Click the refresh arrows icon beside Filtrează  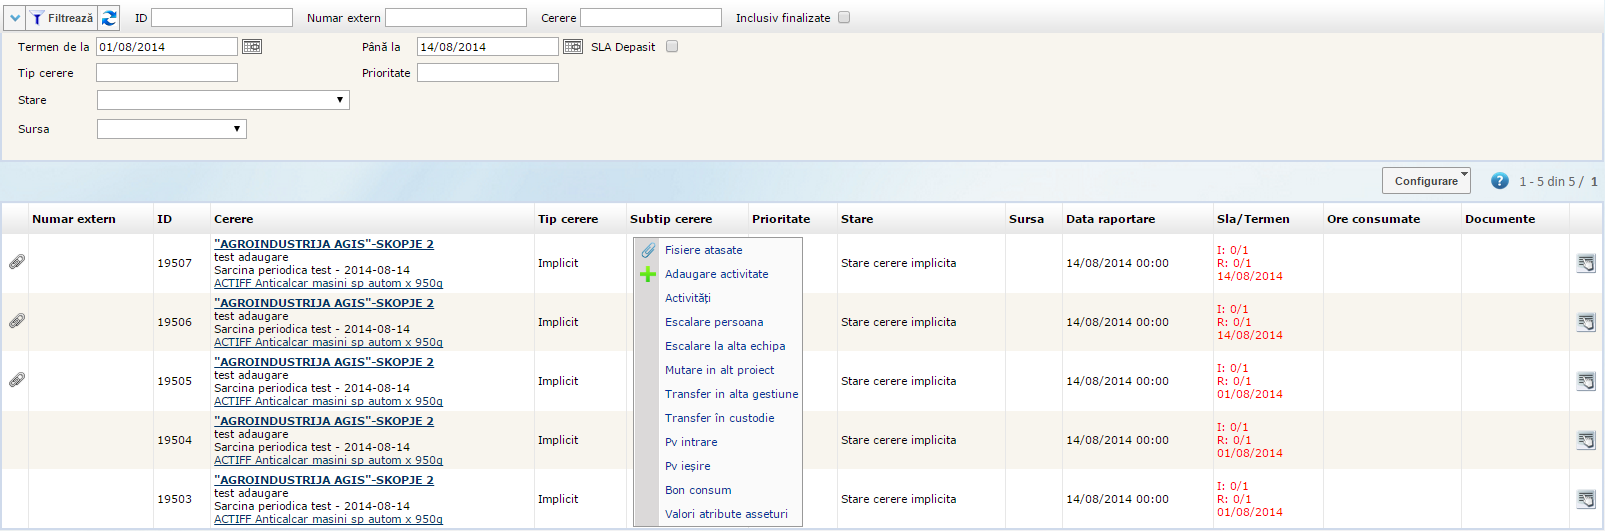[109, 18]
